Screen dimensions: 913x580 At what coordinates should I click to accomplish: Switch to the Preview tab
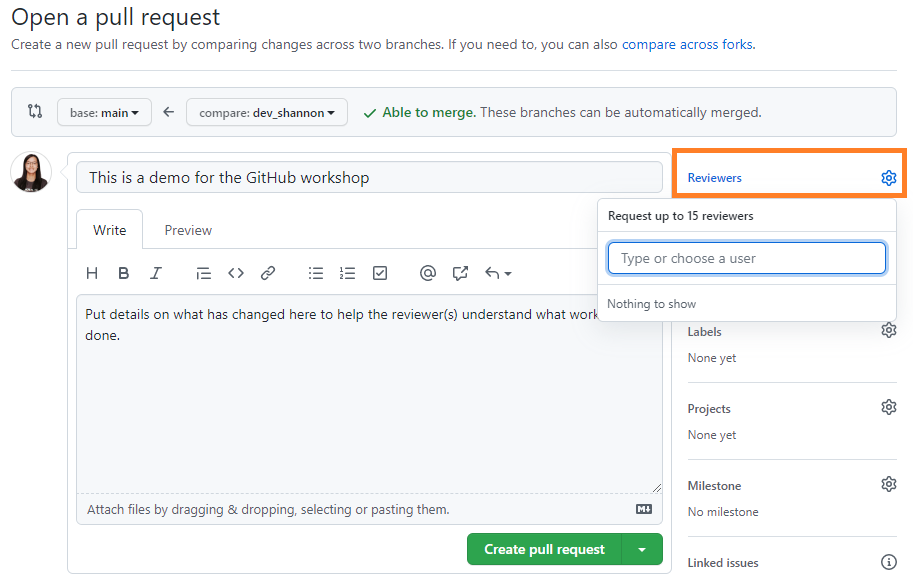188,230
